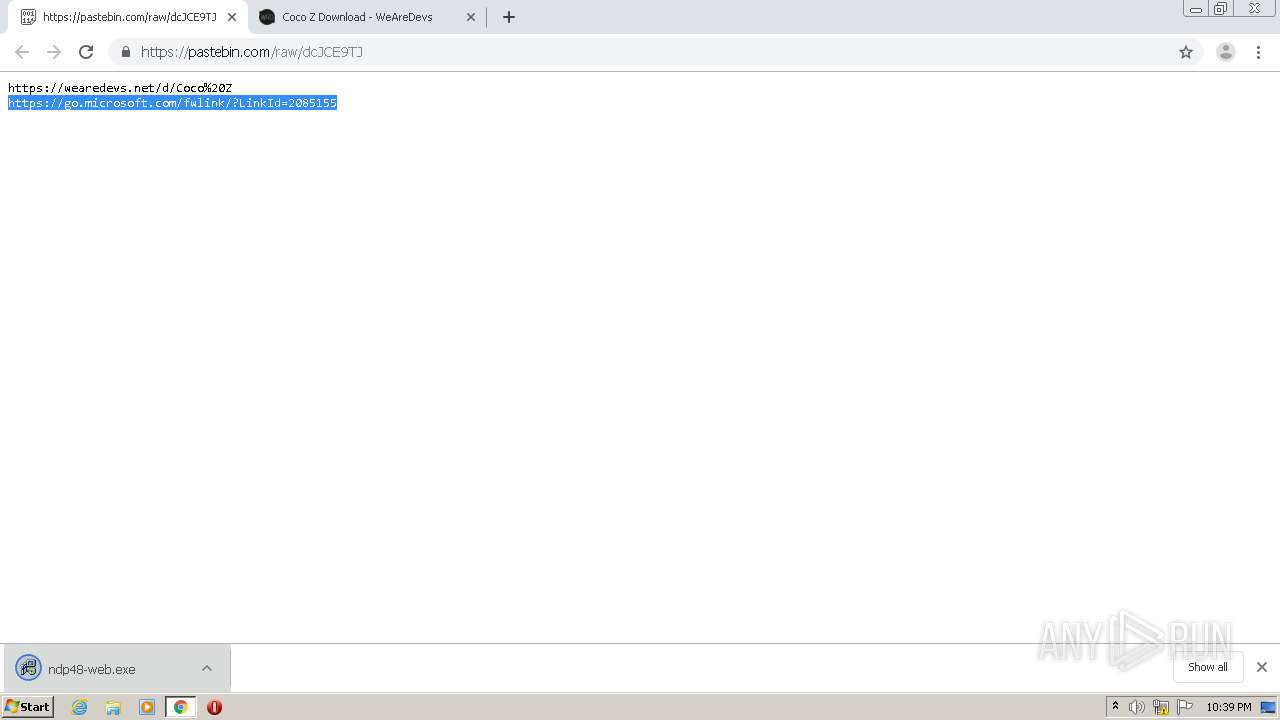
Task: Open Windows Media Player from taskbar
Action: tap(147, 707)
